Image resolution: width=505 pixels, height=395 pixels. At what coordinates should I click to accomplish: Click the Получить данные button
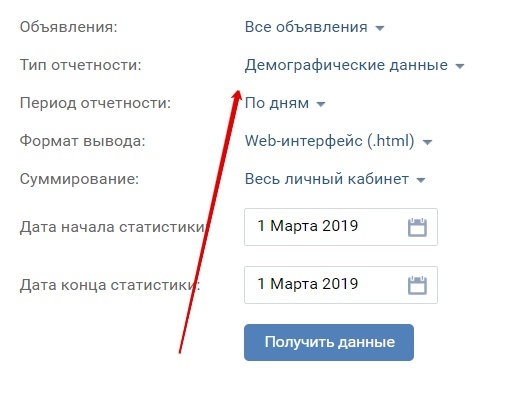329,342
